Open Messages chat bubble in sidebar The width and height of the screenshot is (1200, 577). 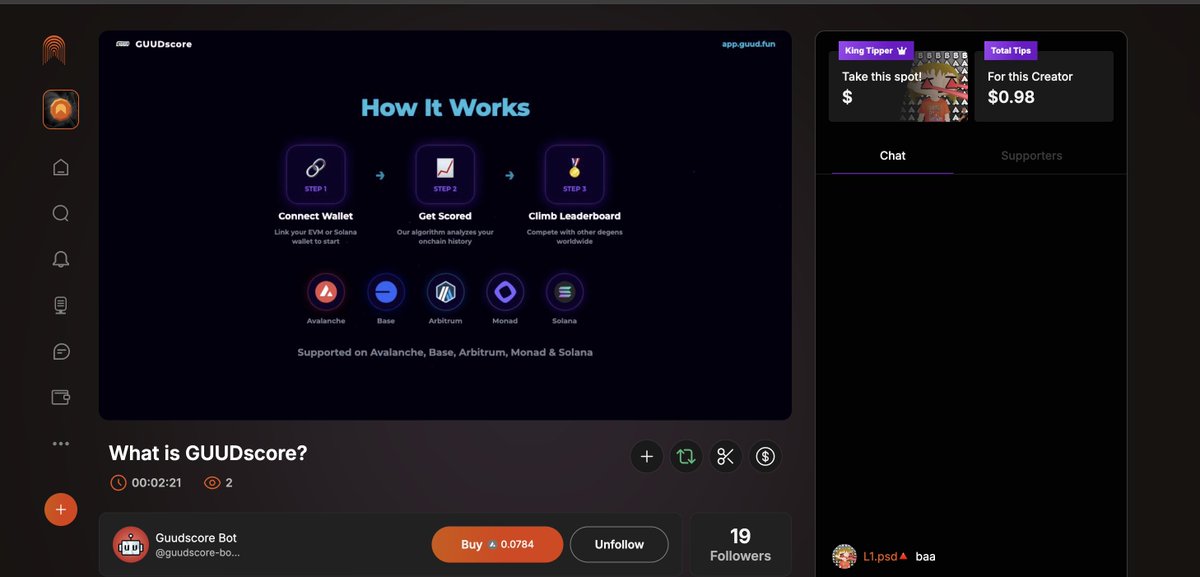pyautogui.click(x=61, y=352)
